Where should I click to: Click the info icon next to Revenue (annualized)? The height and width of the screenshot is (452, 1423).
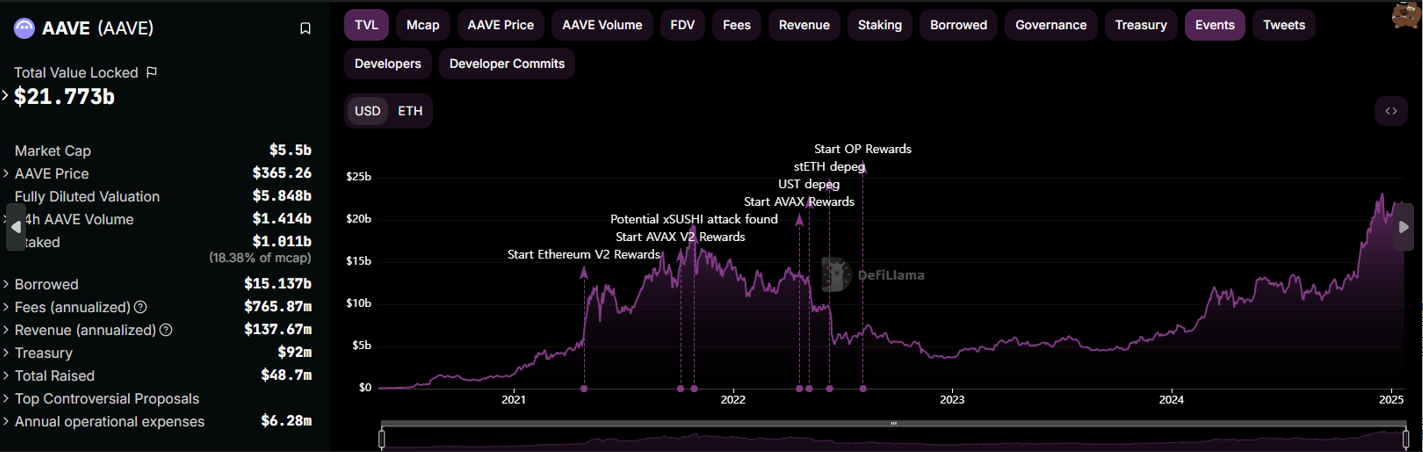[x=166, y=330]
